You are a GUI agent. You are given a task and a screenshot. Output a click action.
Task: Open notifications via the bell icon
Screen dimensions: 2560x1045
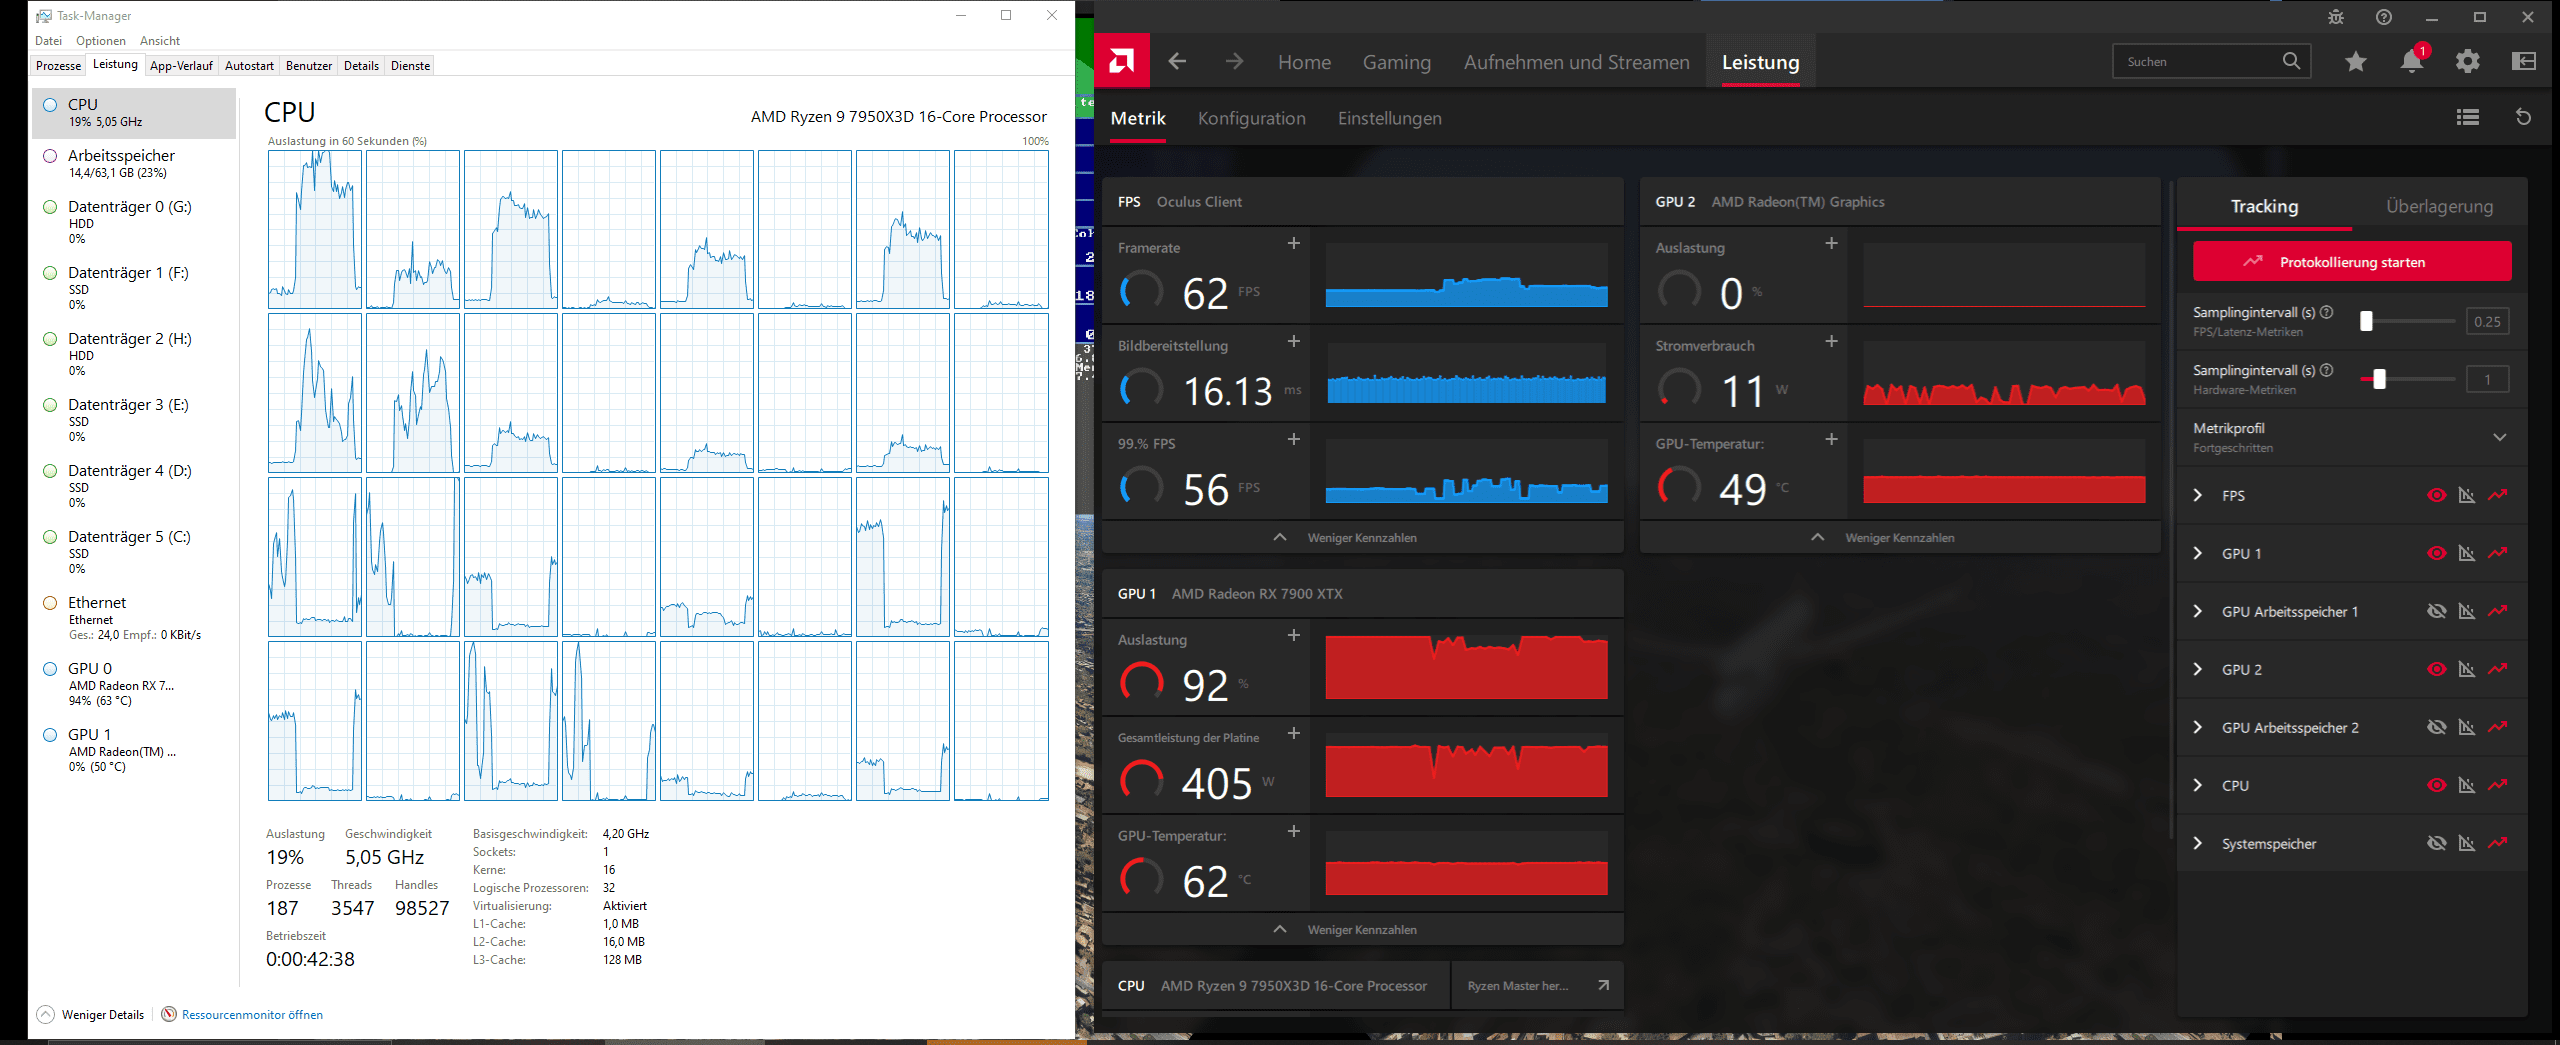pyautogui.click(x=2412, y=62)
